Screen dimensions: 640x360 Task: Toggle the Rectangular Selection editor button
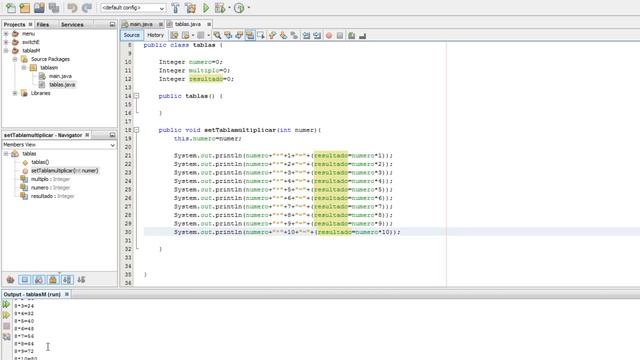[x=261, y=36]
